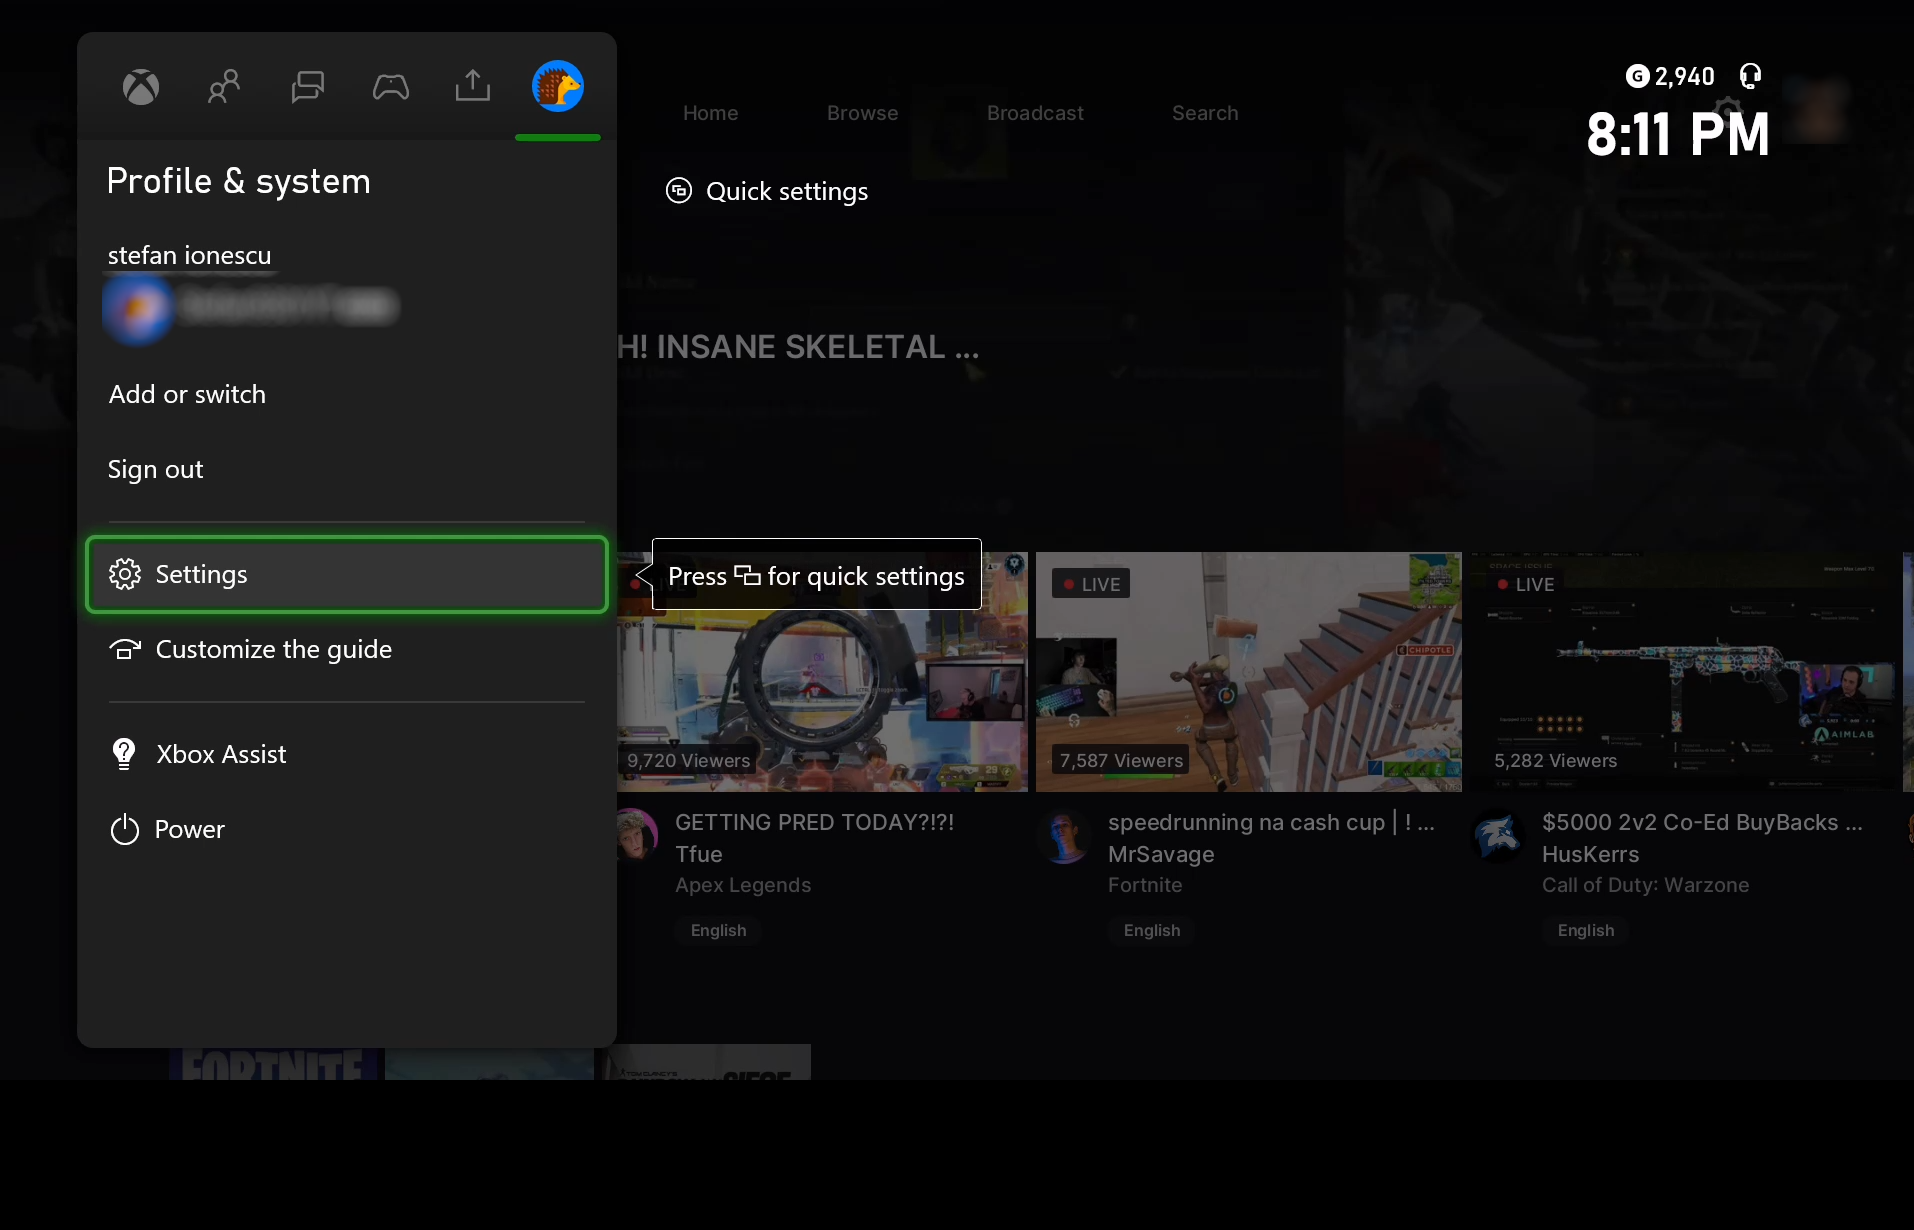
Task: Click the English tag under Tfue
Action: pos(718,930)
